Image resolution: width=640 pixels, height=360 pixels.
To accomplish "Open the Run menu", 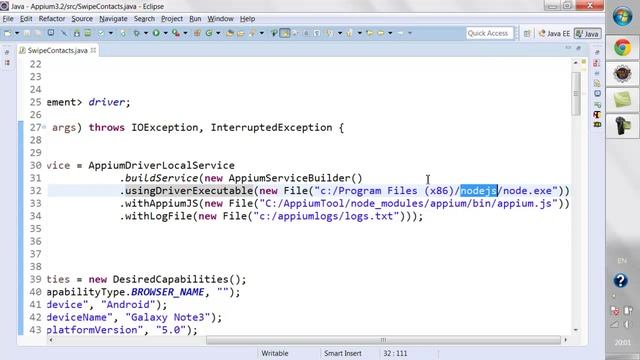I will coord(195,19).
